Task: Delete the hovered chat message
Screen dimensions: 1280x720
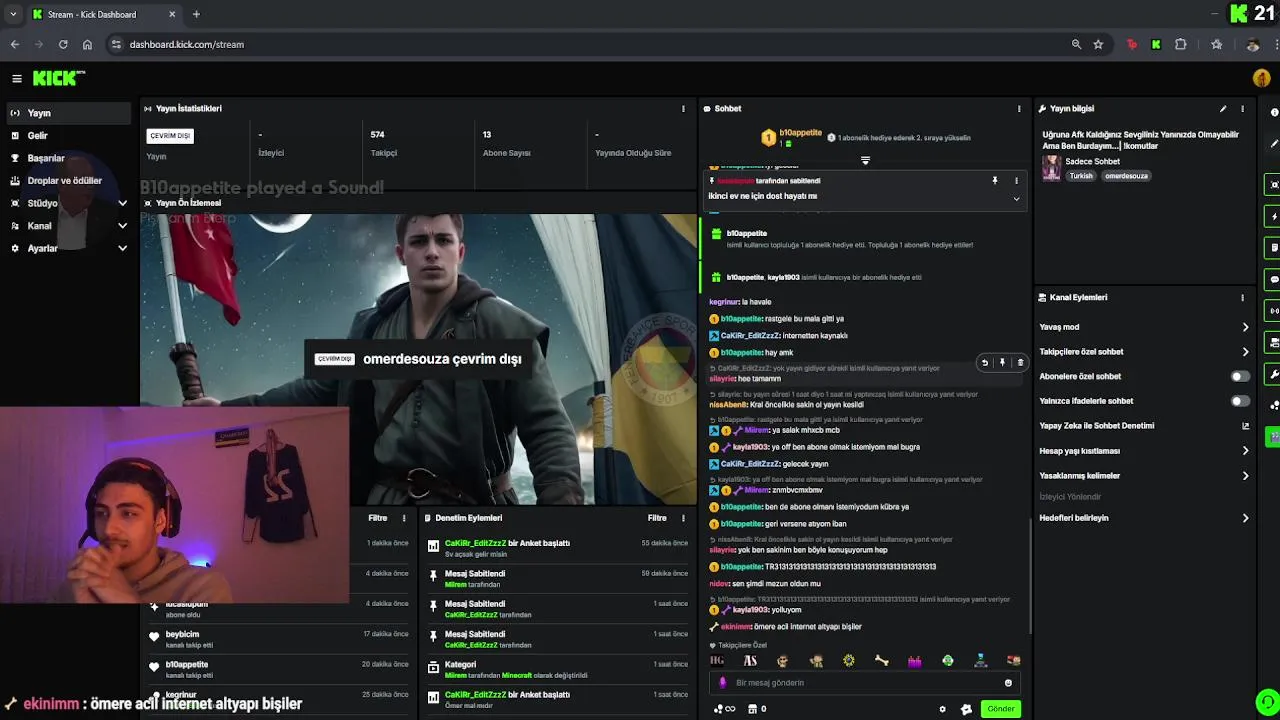Action: coord(1020,362)
